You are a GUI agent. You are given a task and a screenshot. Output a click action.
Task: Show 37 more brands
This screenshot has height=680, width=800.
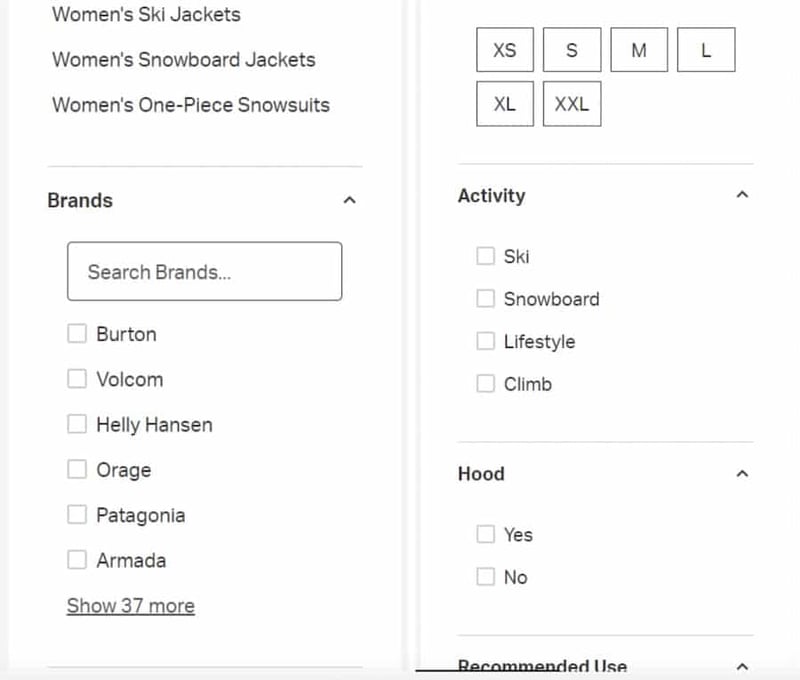click(x=130, y=605)
